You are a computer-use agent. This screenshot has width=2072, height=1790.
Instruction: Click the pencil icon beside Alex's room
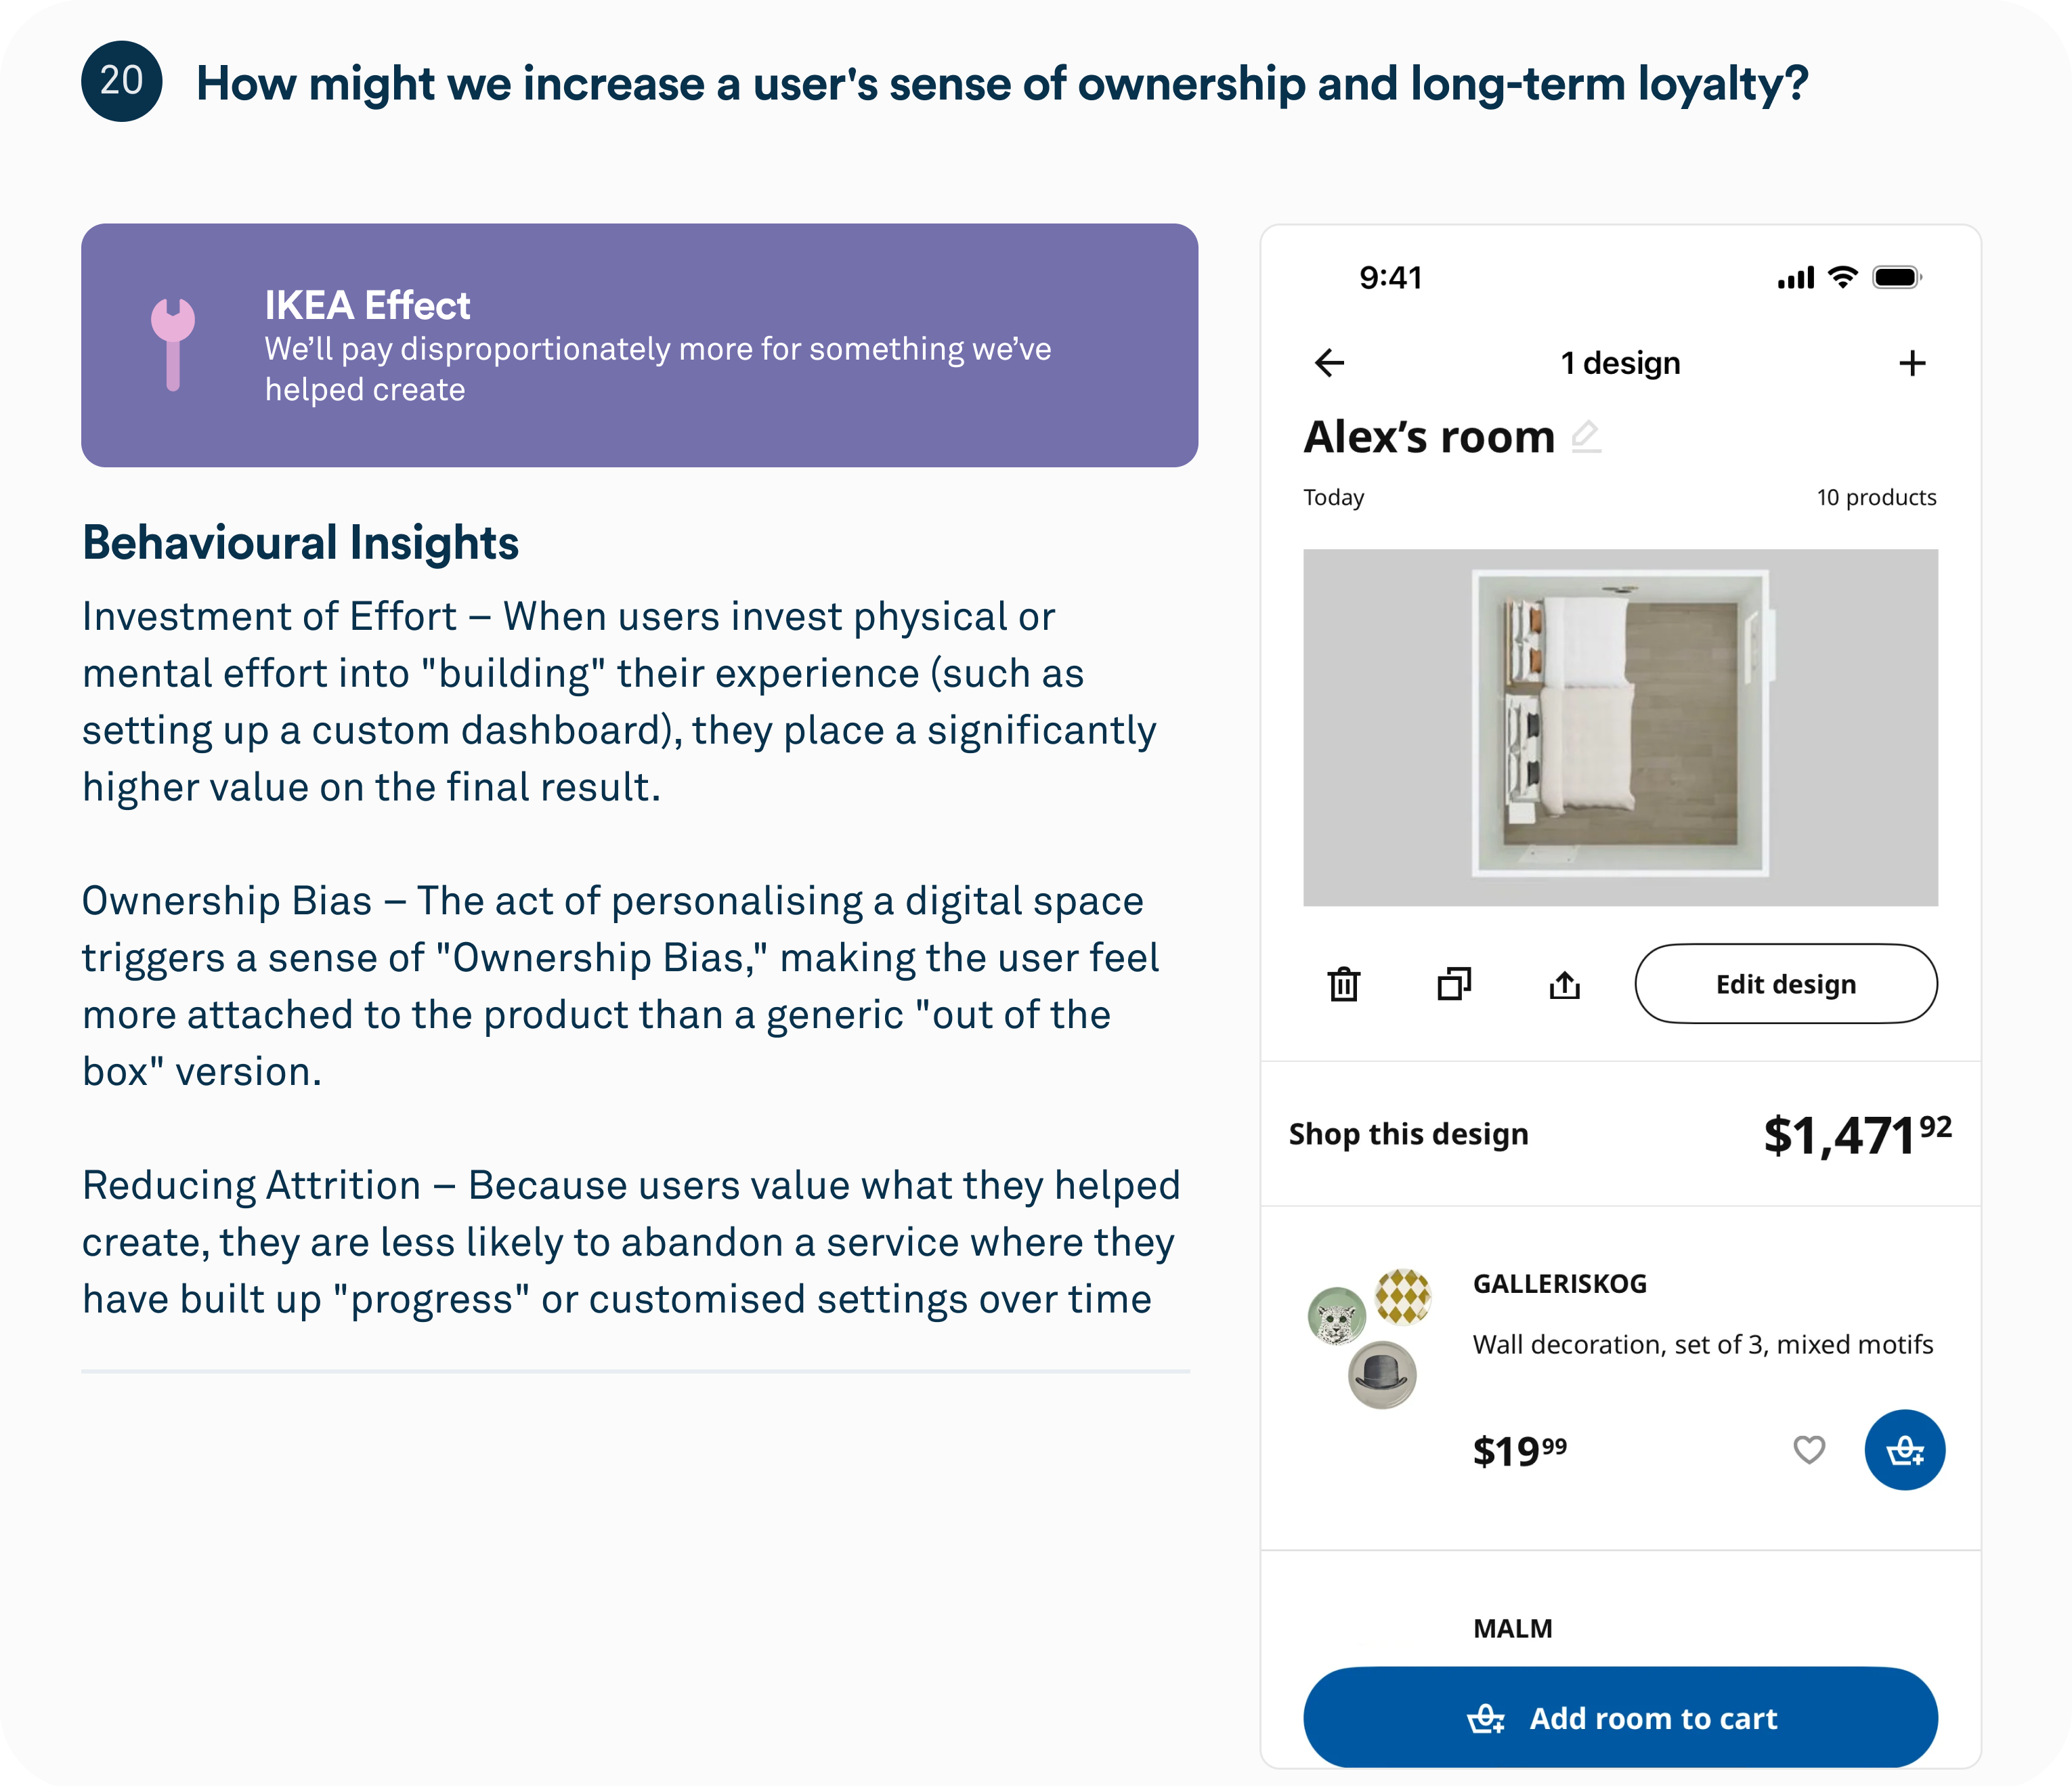point(1586,437)
